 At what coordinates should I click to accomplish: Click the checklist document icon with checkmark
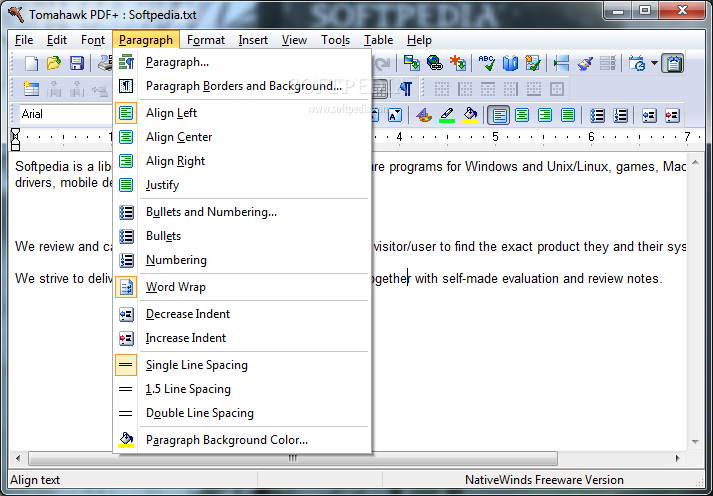tap(532, 63)
